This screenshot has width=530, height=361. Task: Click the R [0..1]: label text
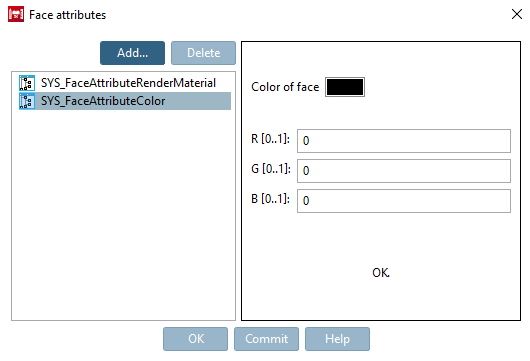[x=270, y=139]
